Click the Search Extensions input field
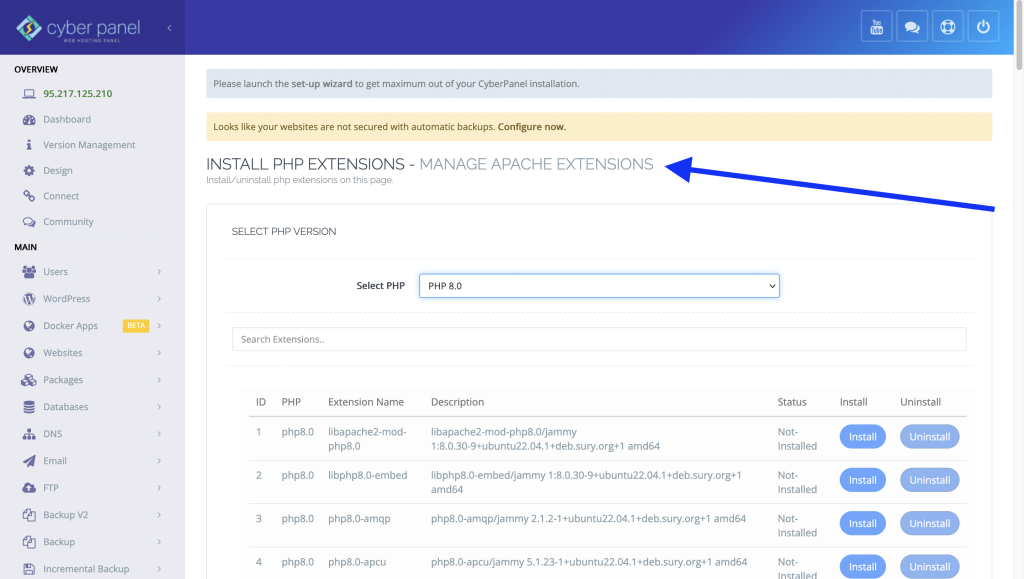 click(599, 339)
